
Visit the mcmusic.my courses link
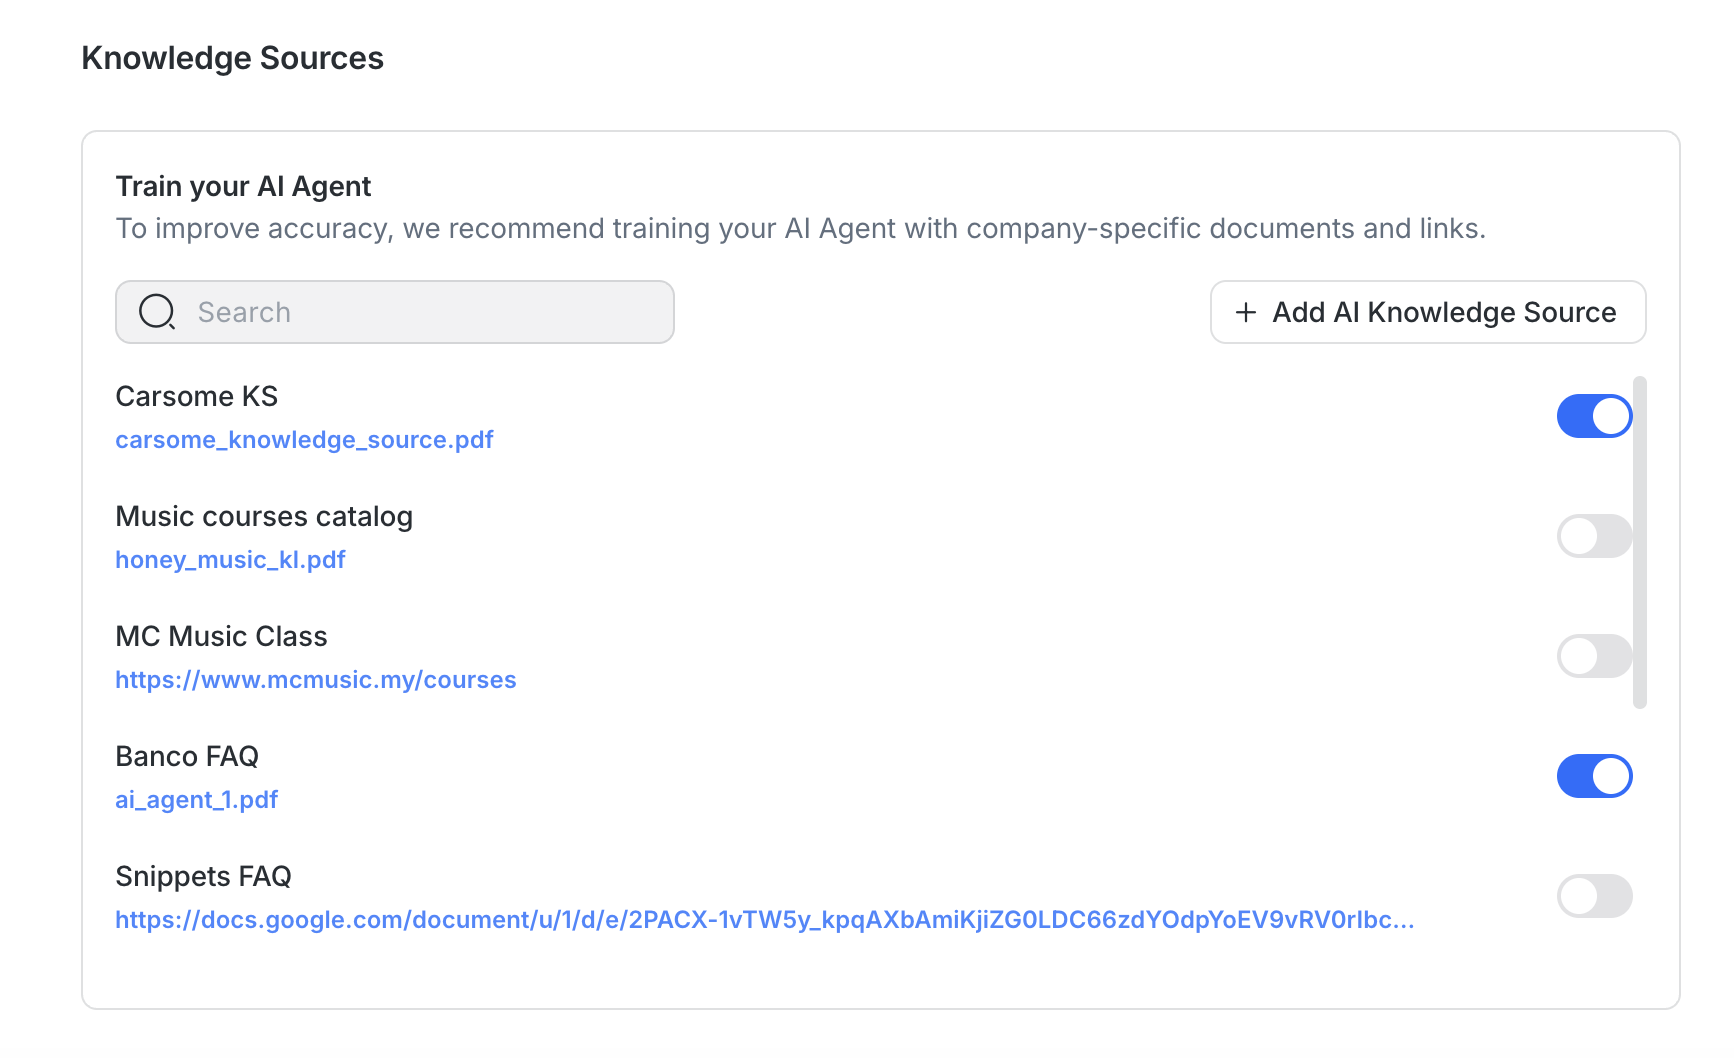315,680
